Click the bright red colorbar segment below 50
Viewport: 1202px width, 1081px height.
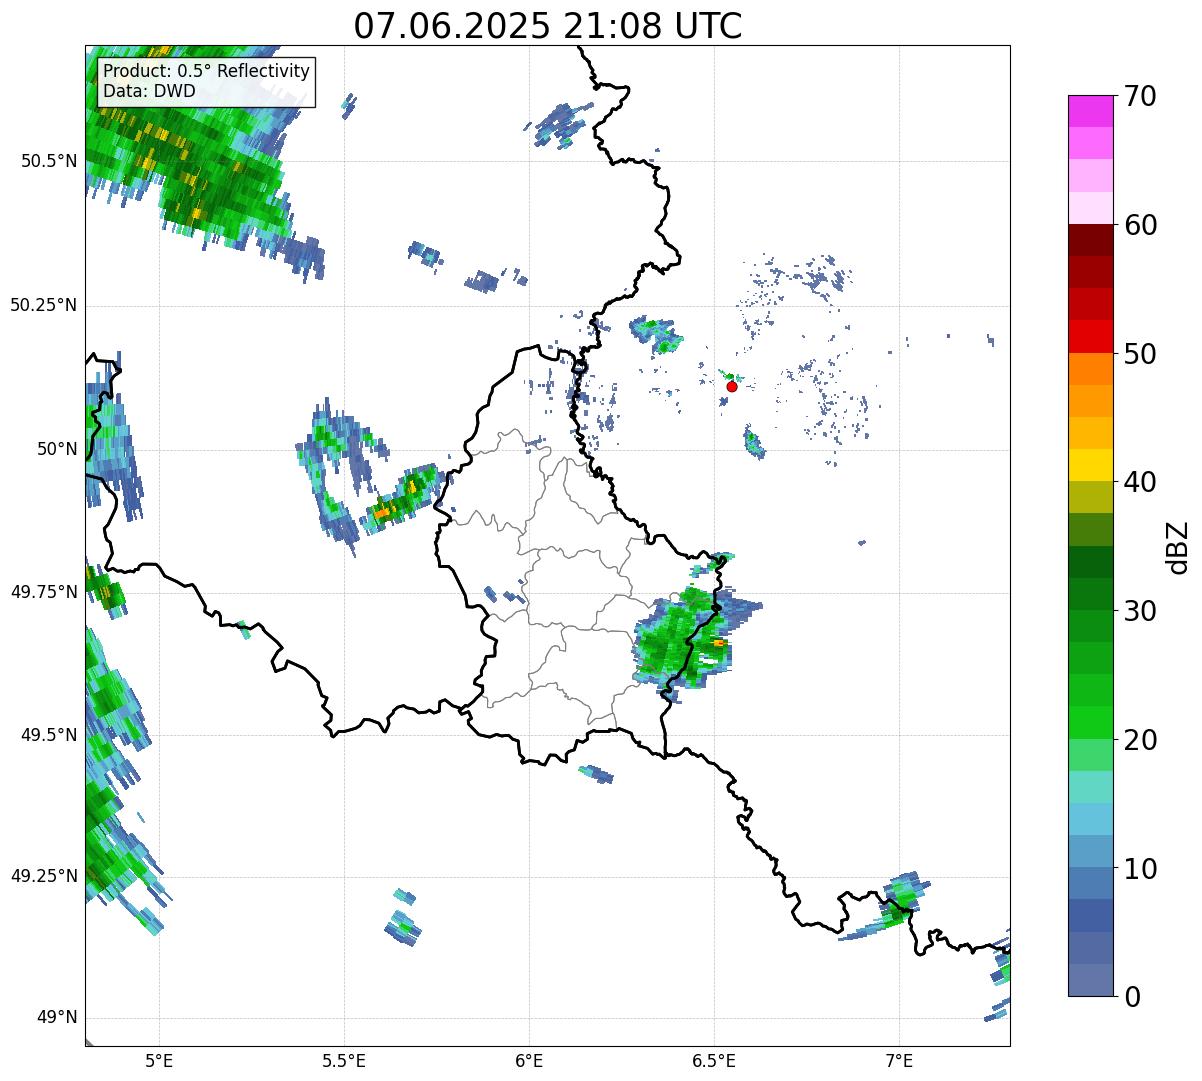(x=1091, y=336)
